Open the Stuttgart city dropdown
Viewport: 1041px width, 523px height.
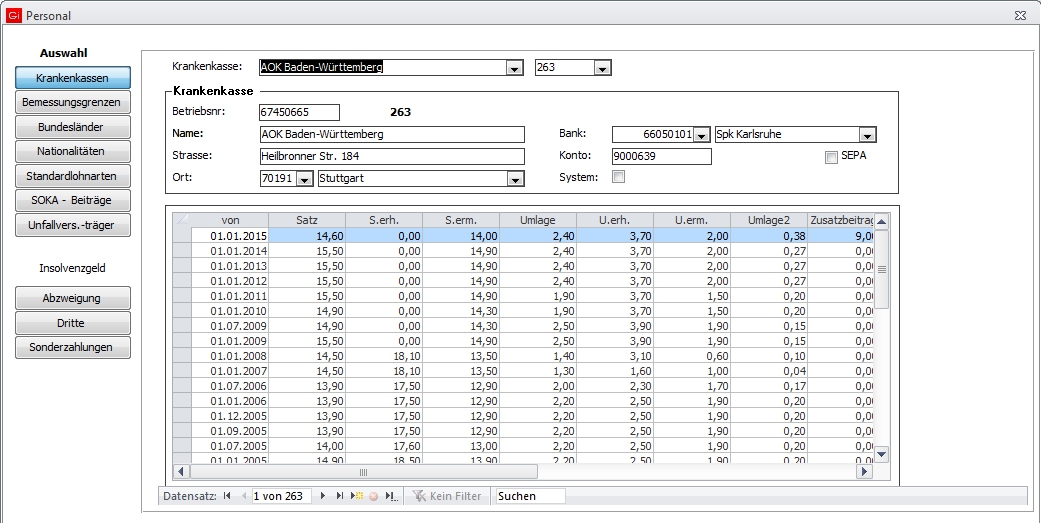(x=515, y=179)
